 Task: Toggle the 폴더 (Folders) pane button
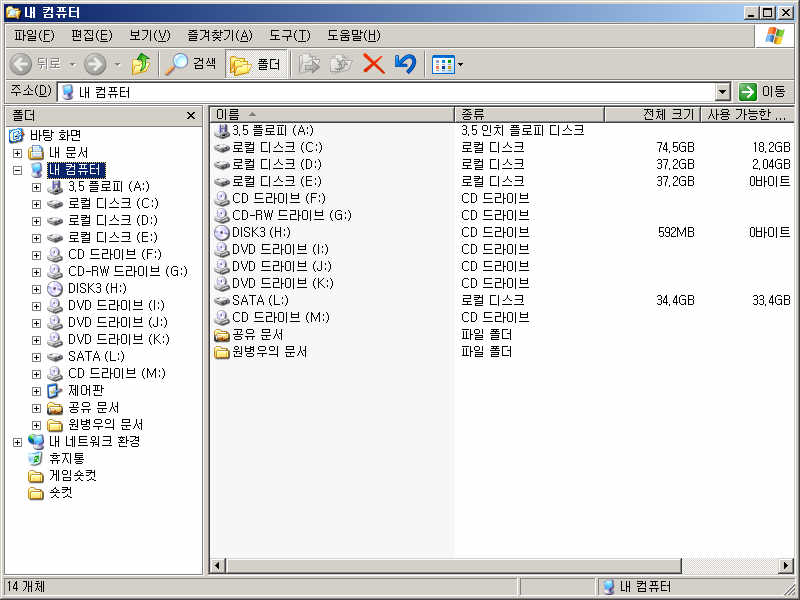[x=256, y=64]
